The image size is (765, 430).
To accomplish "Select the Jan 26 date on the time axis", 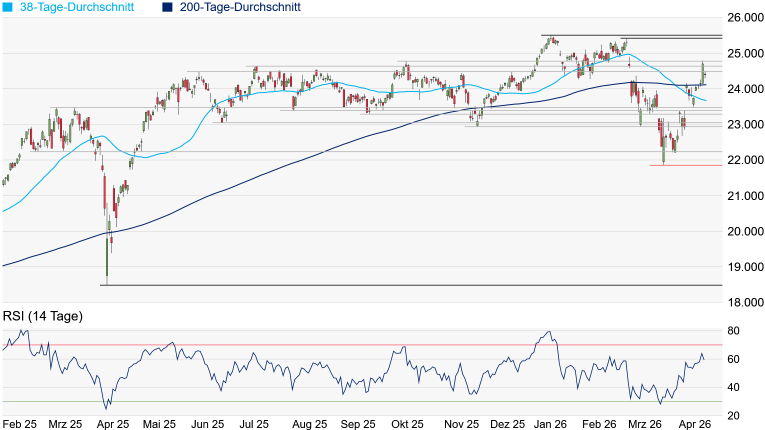I will coord(554,424).
